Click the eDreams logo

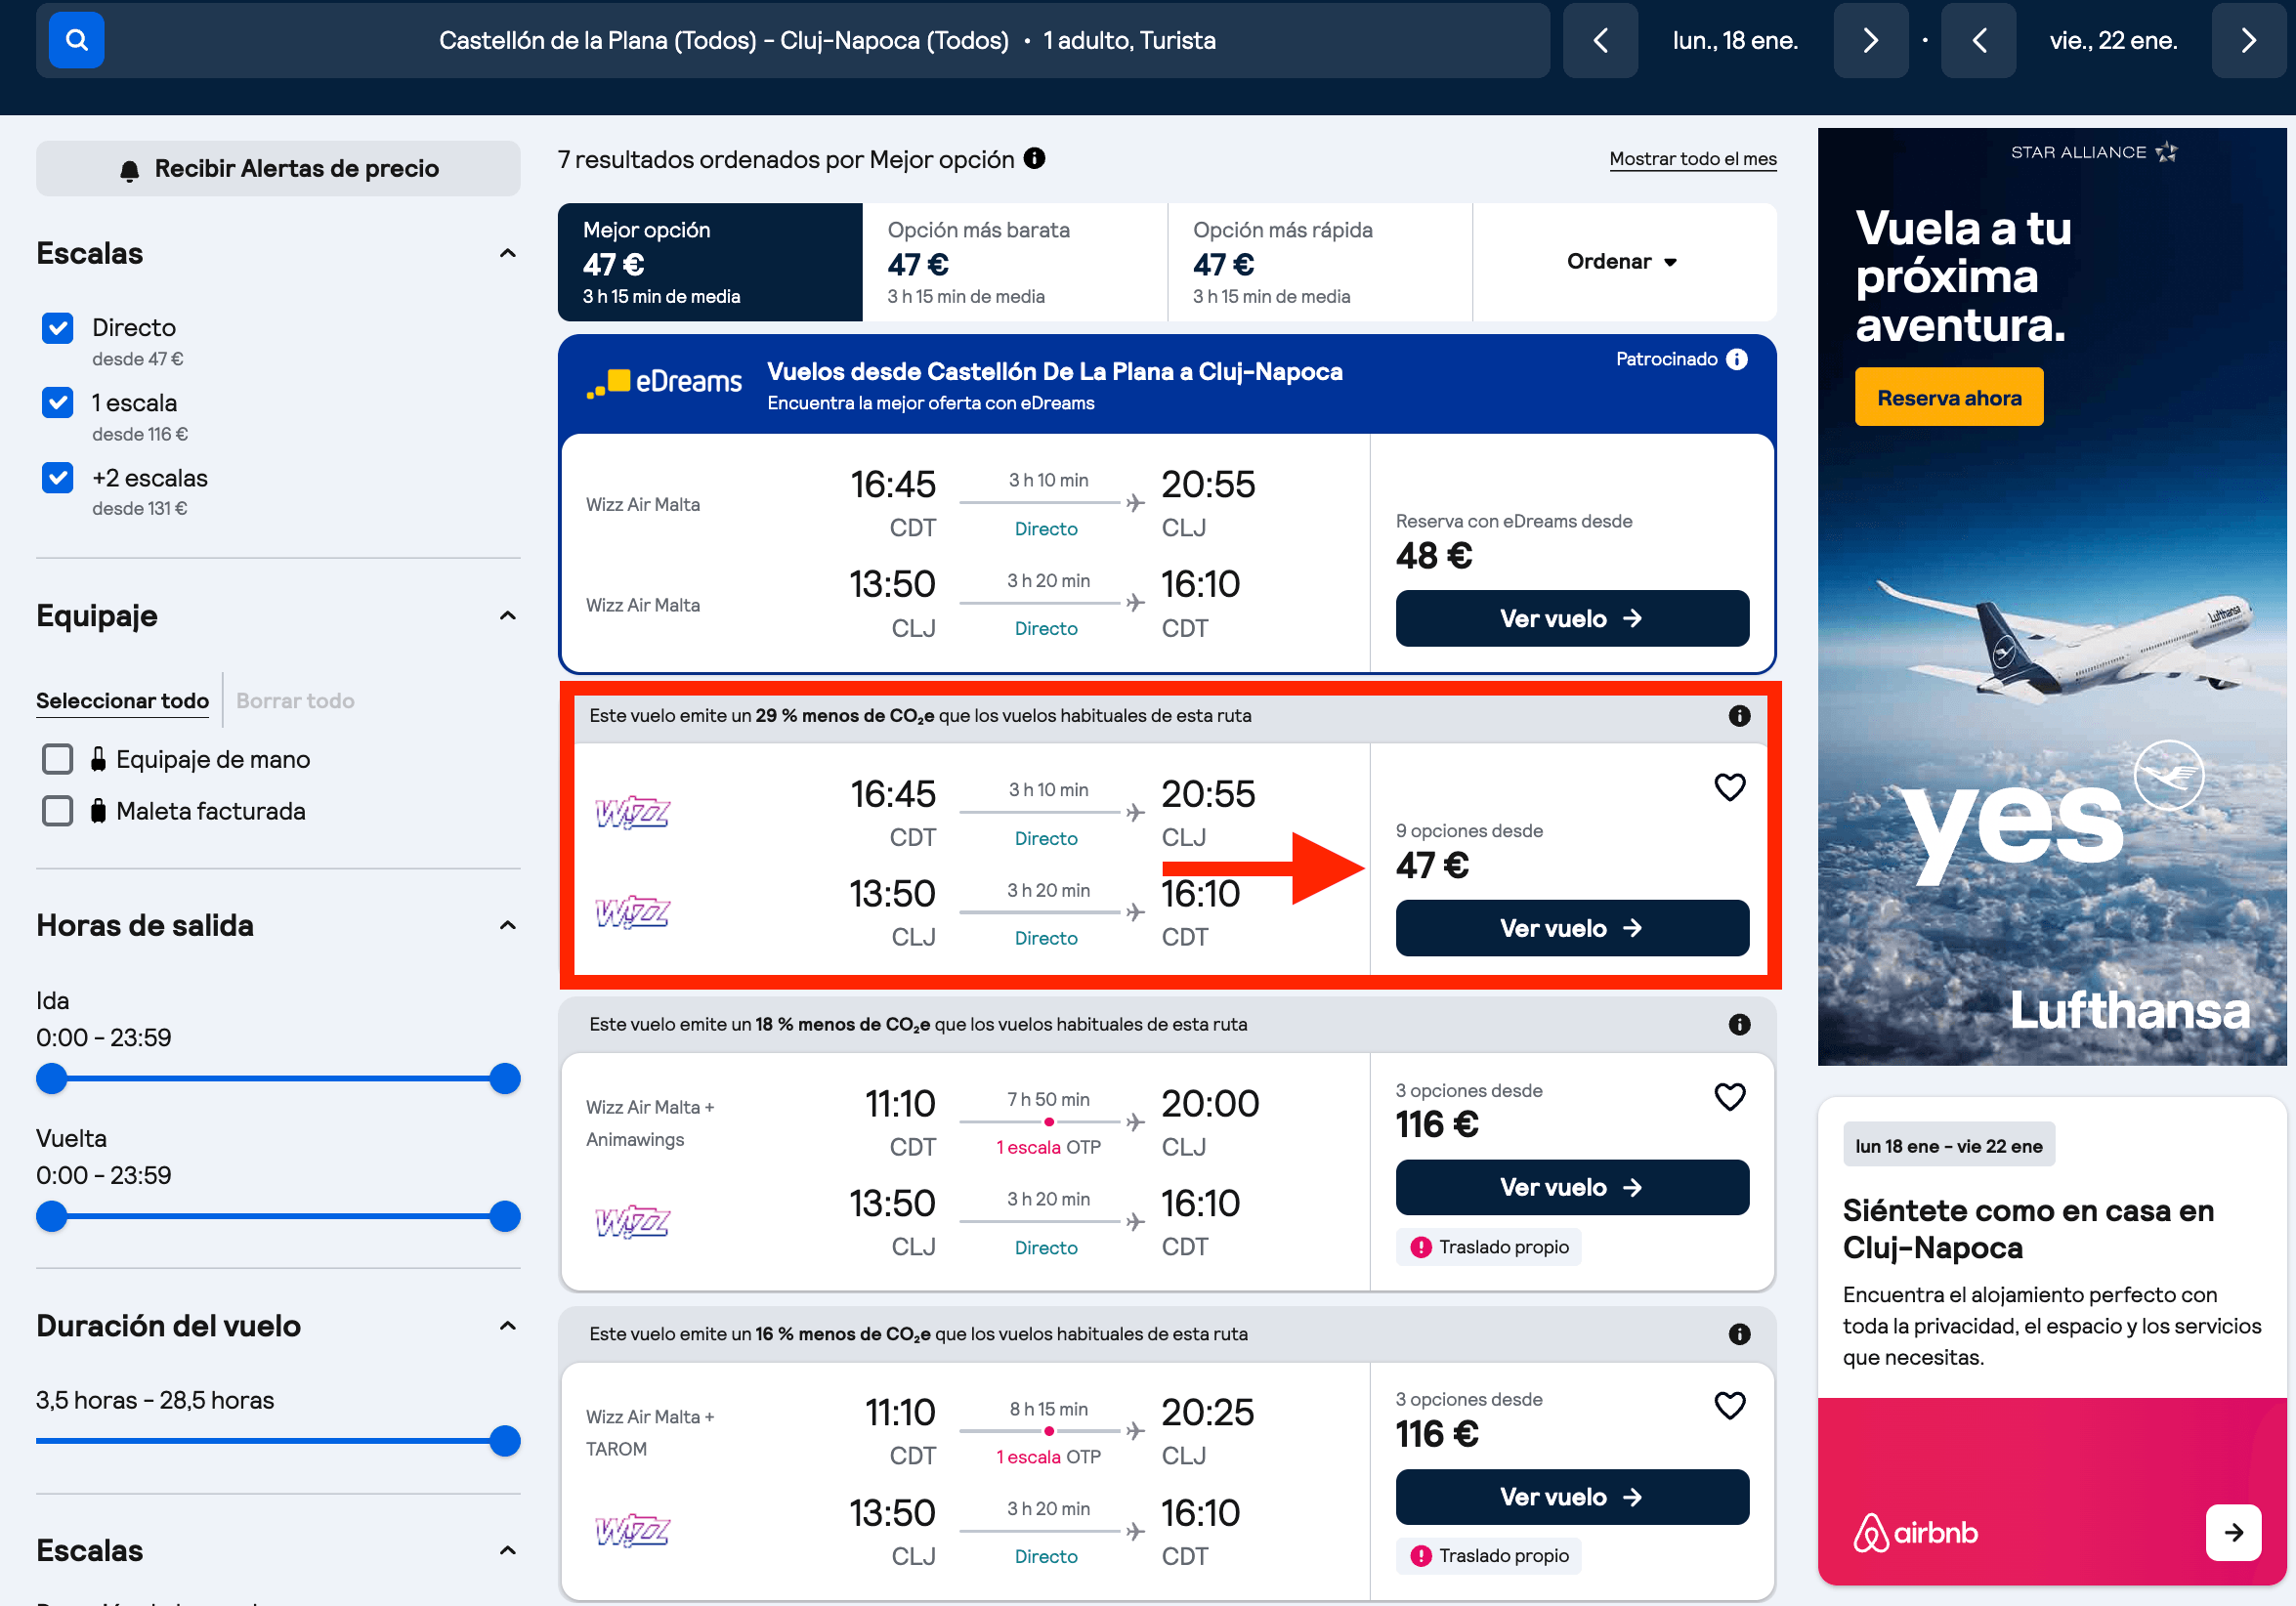tap(664, 382)
